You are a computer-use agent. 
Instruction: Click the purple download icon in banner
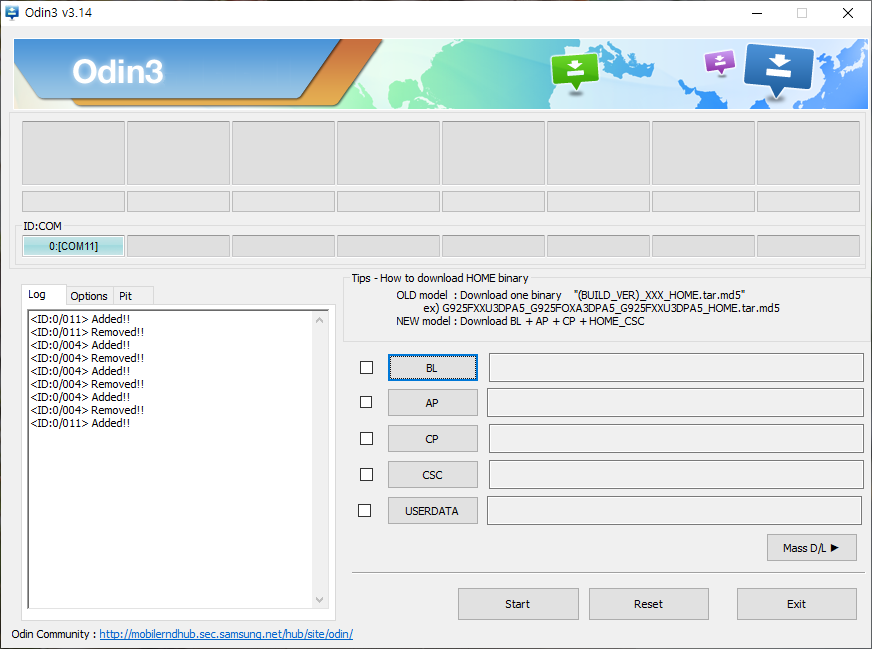point(720,62)
